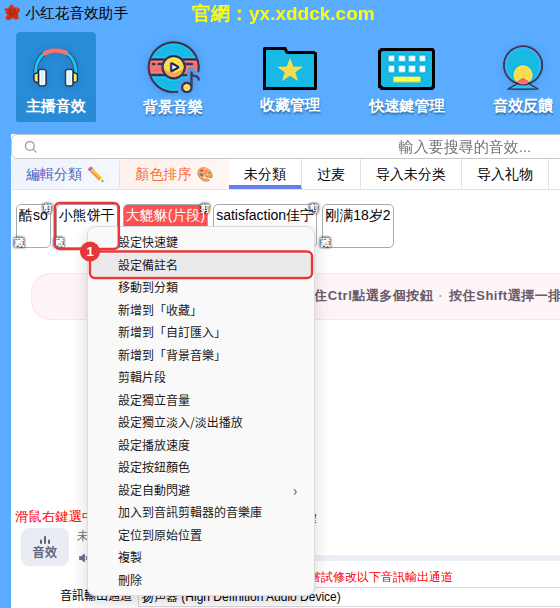Play the 刚满18岁2 sound button
This screenshot has height=608, width=560.
click(358, 226)
